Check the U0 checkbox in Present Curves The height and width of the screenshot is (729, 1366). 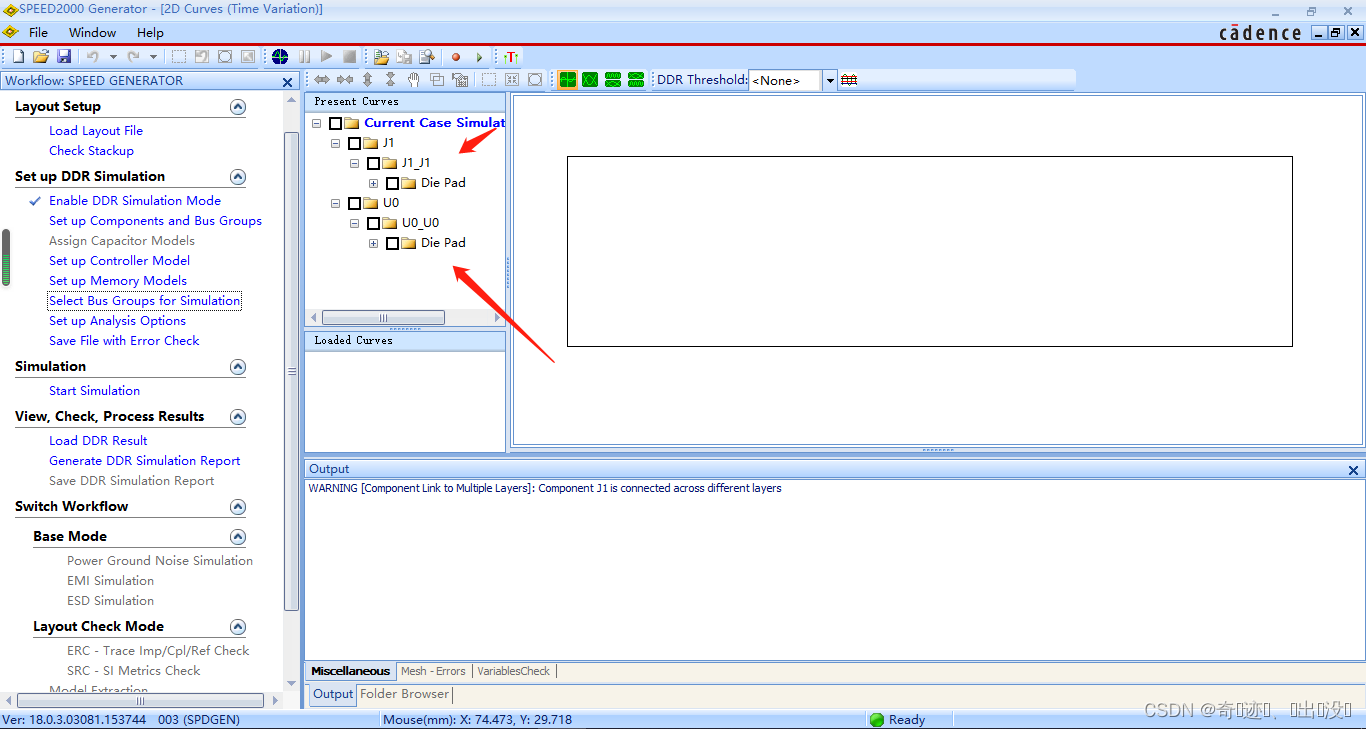coord(354,203)
